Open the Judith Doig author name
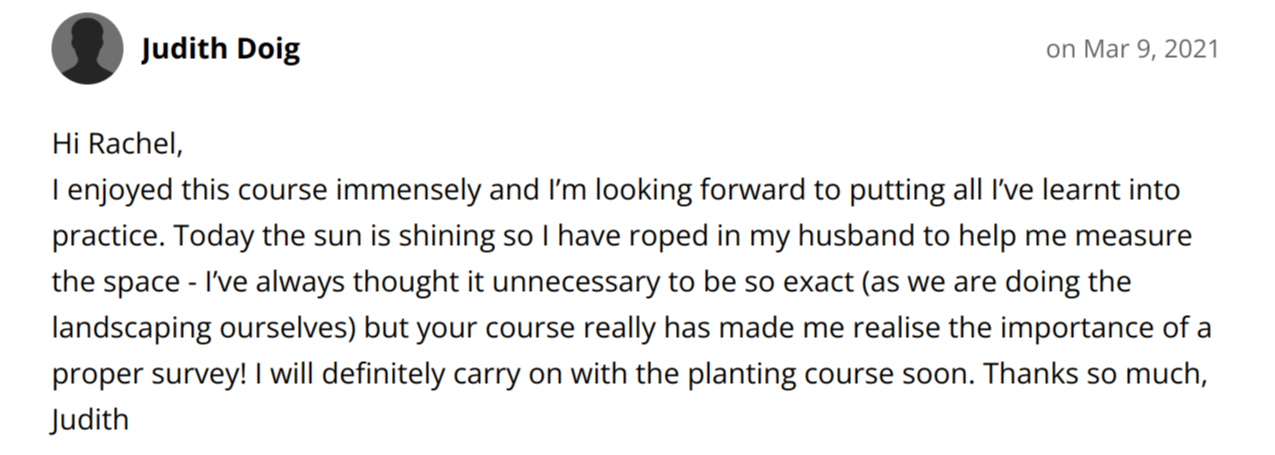 221,50
